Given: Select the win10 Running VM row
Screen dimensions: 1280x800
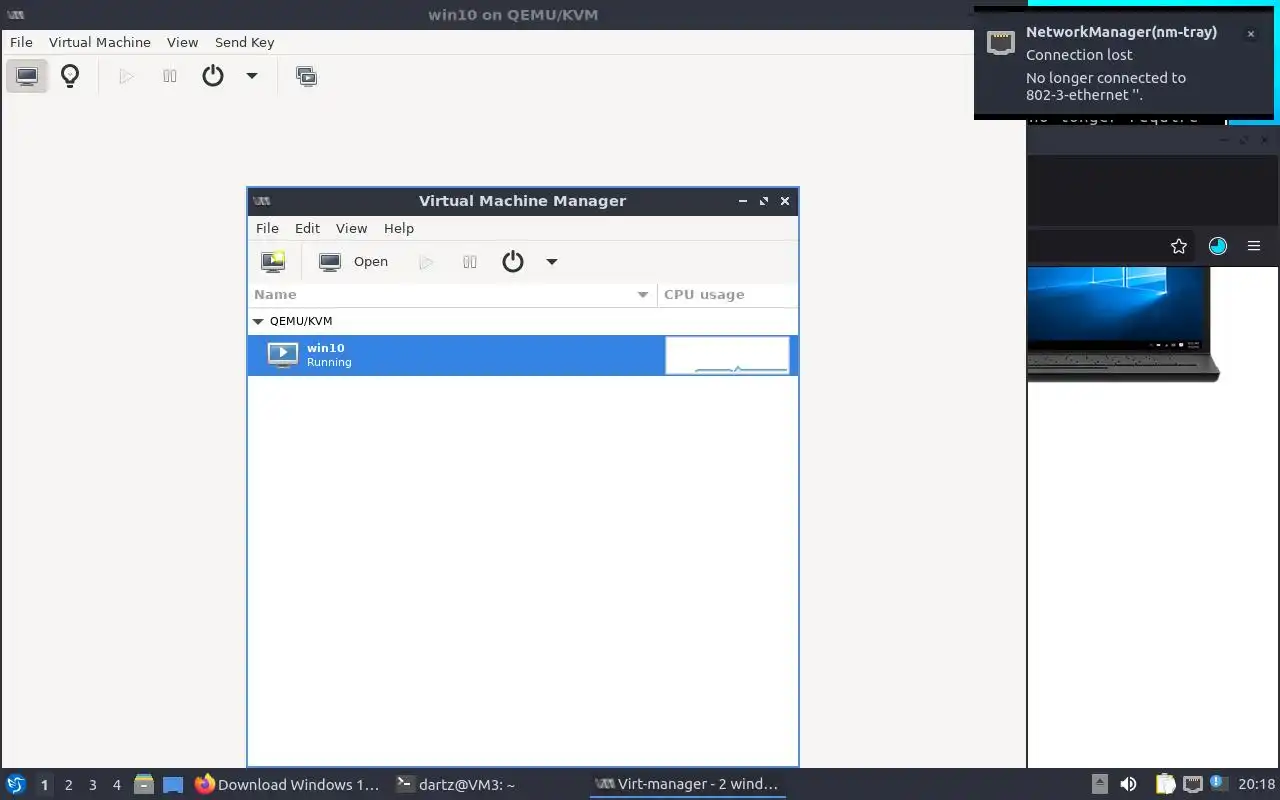Looking at the screenshot, I should click(x=522, y=355).
